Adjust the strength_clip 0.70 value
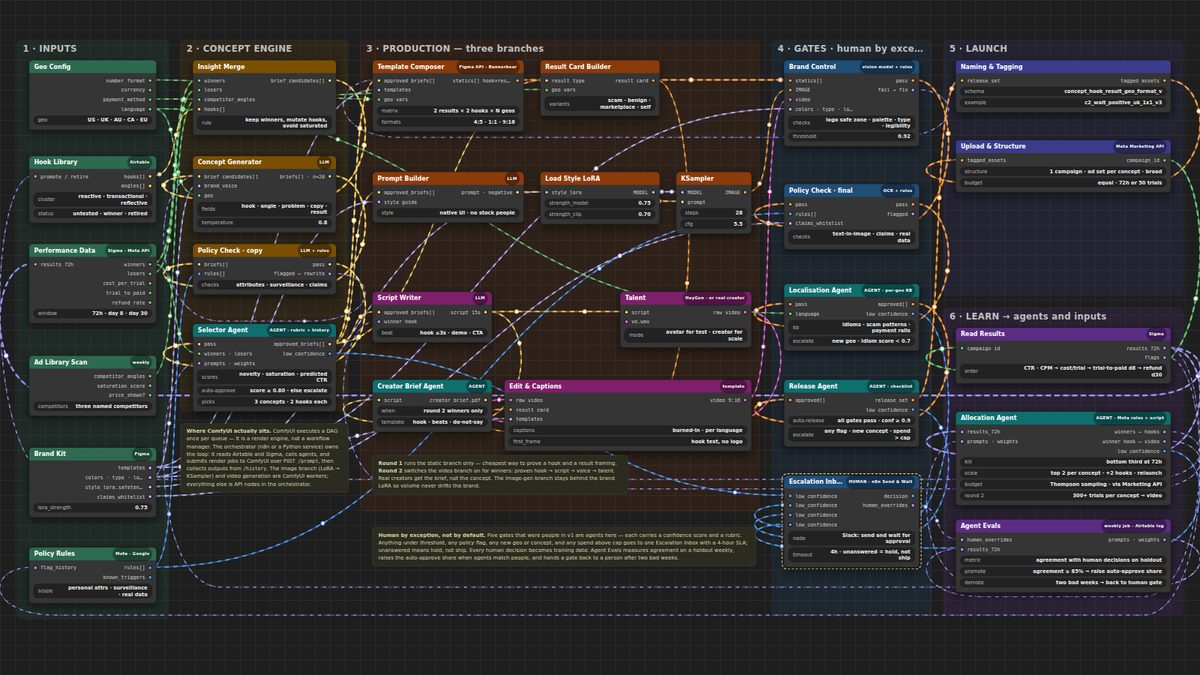The width and height of the screenshot is (1200, 675). click(x=600, y=214)
